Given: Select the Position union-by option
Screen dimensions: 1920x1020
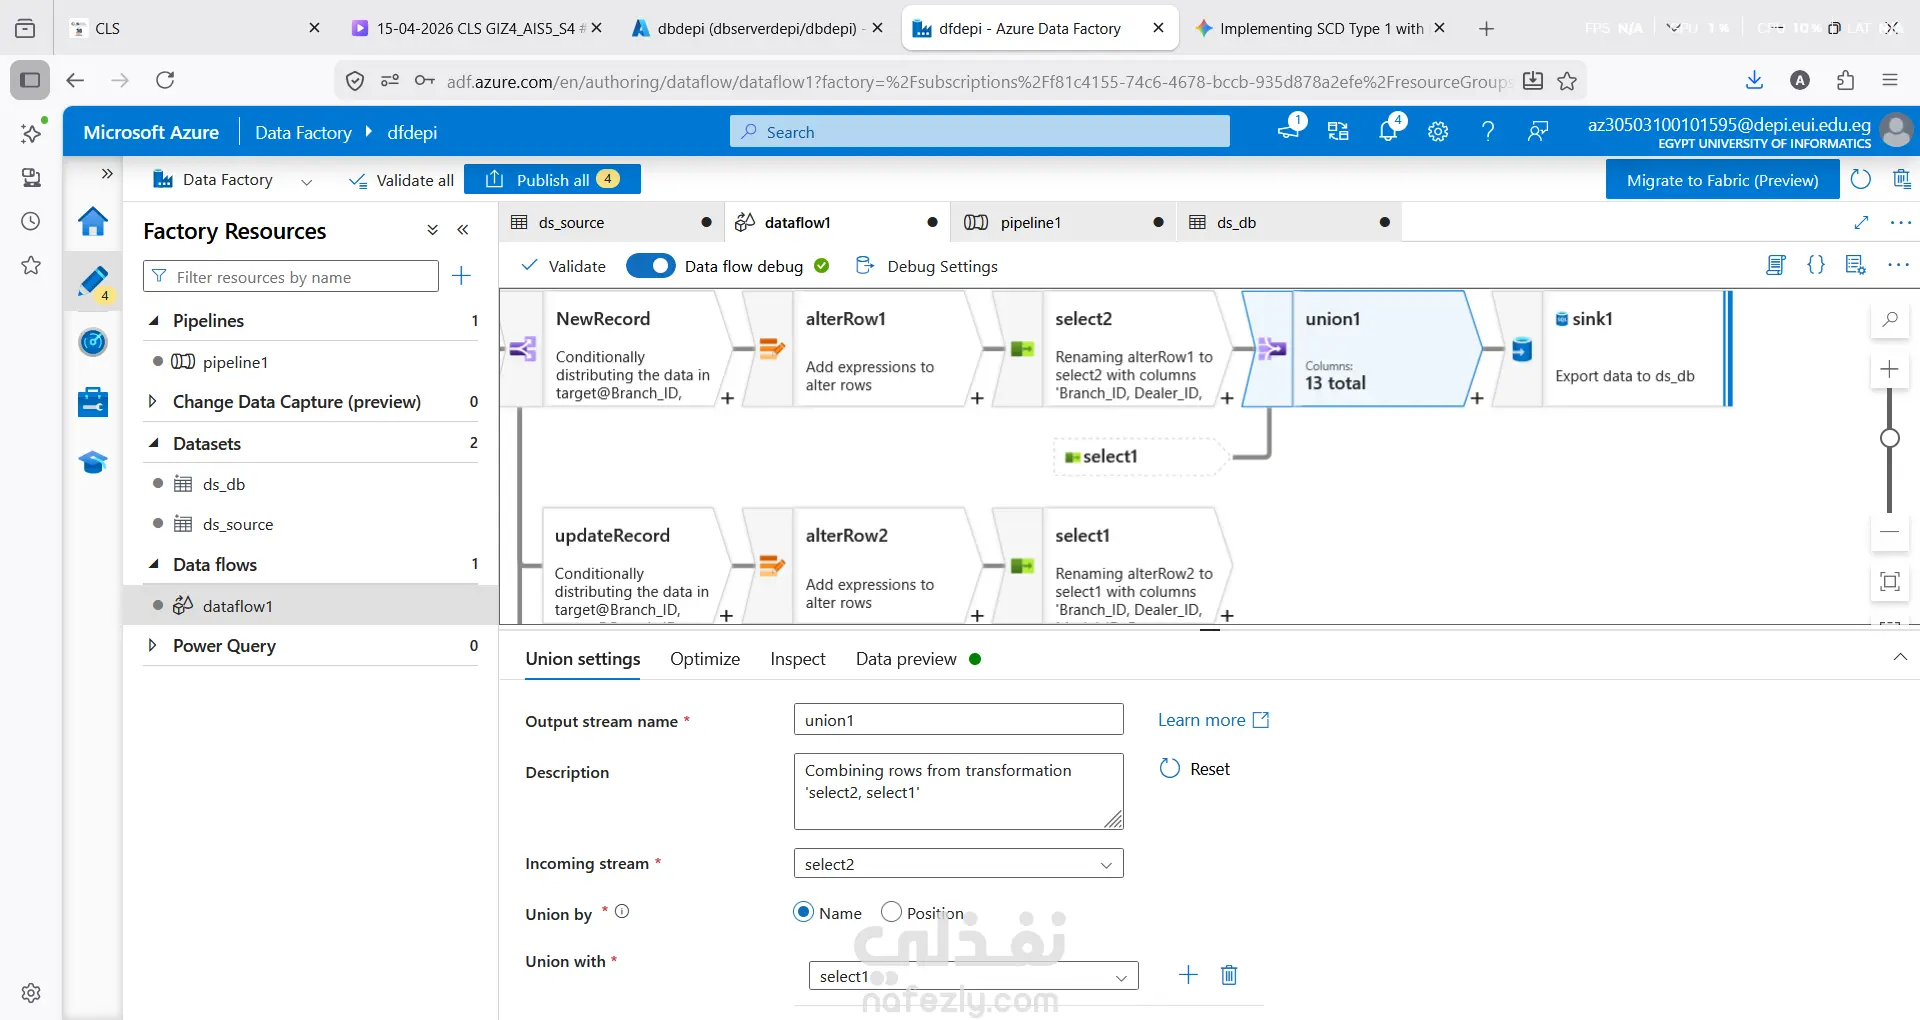Looking at the screenshot, I should [891, 912].
